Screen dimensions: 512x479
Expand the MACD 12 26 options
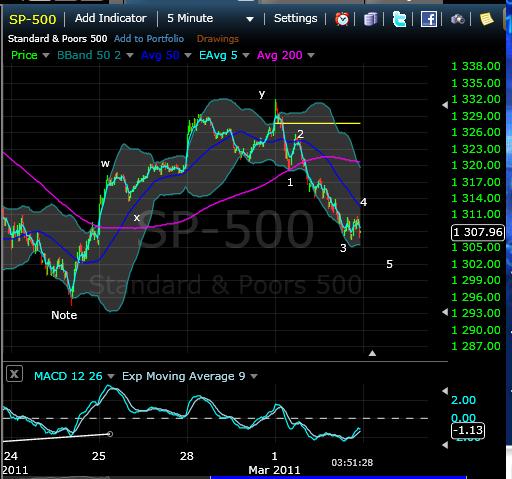111,376
